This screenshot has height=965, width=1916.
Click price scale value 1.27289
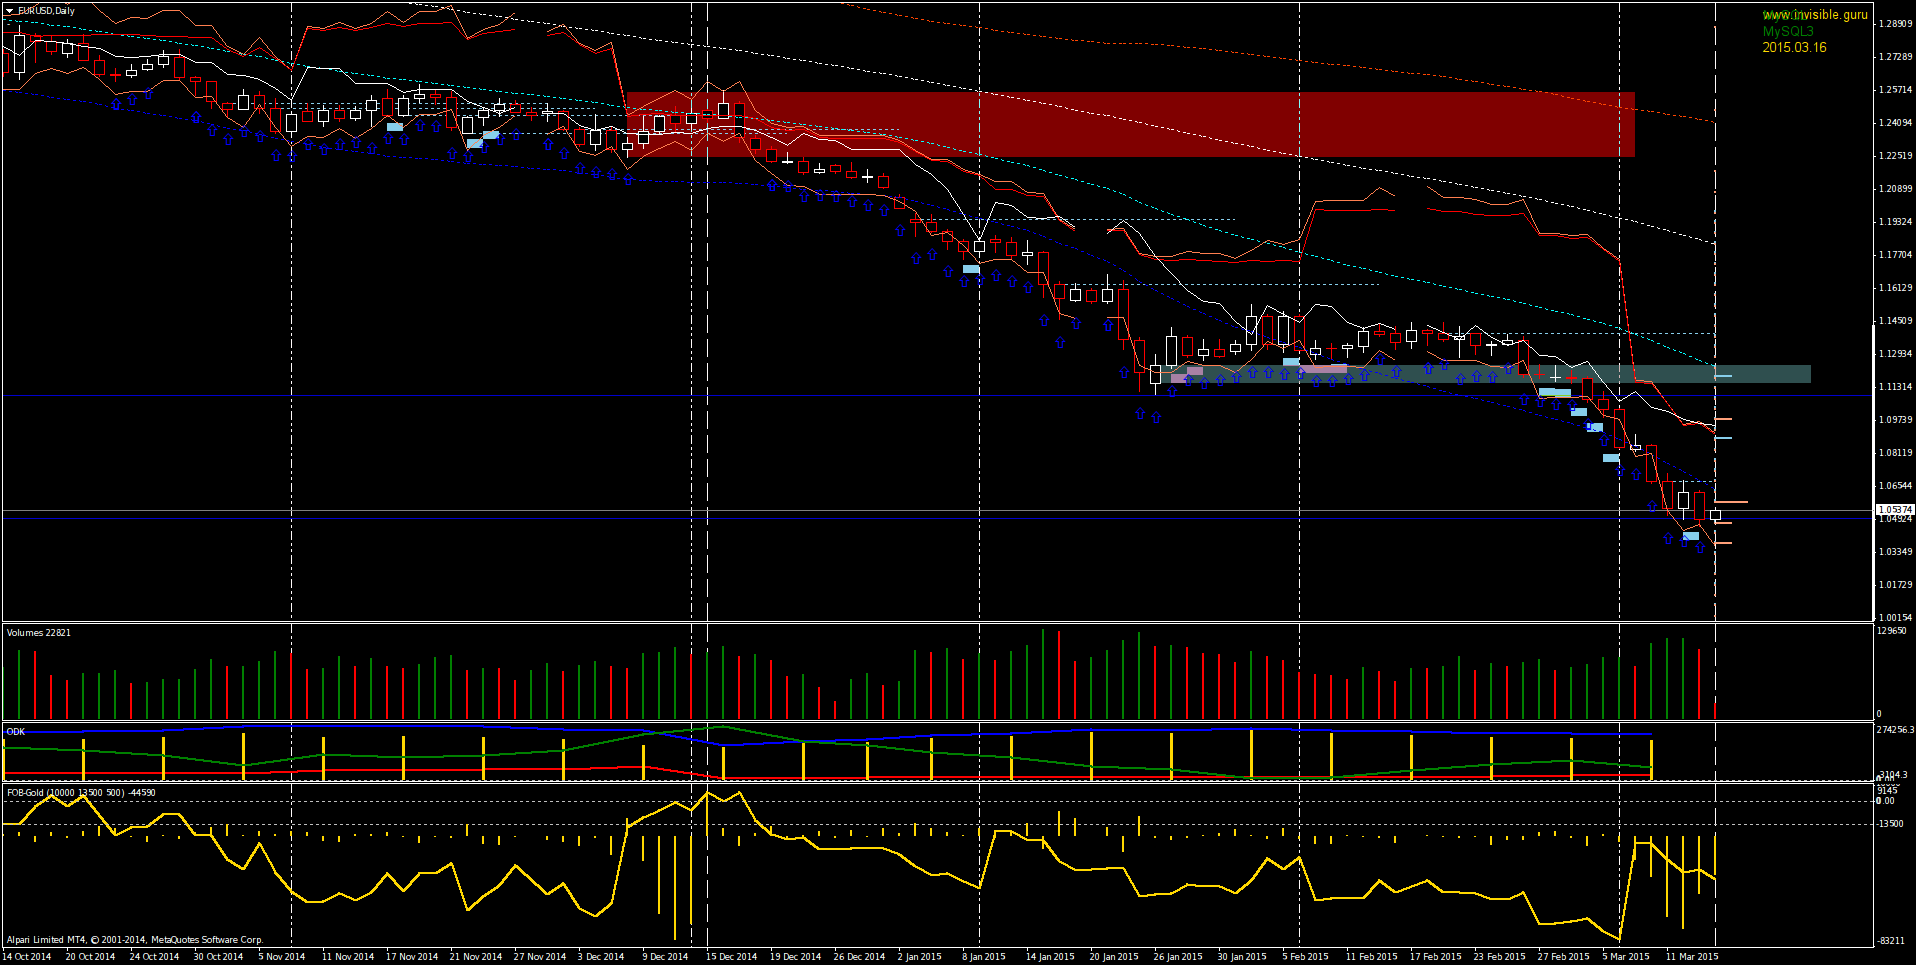tap(1896, 57)
